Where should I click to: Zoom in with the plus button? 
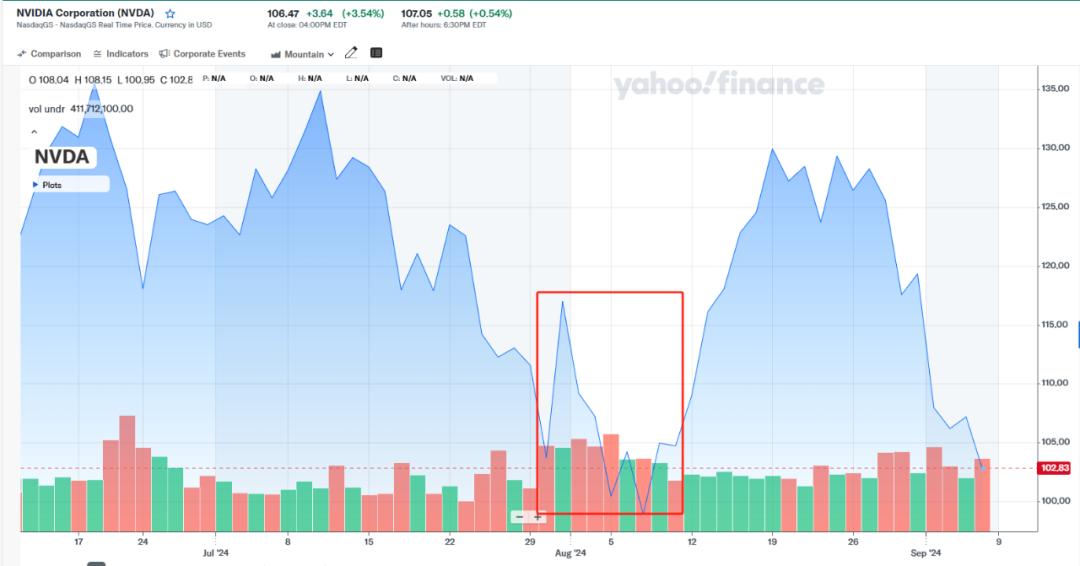538,517
